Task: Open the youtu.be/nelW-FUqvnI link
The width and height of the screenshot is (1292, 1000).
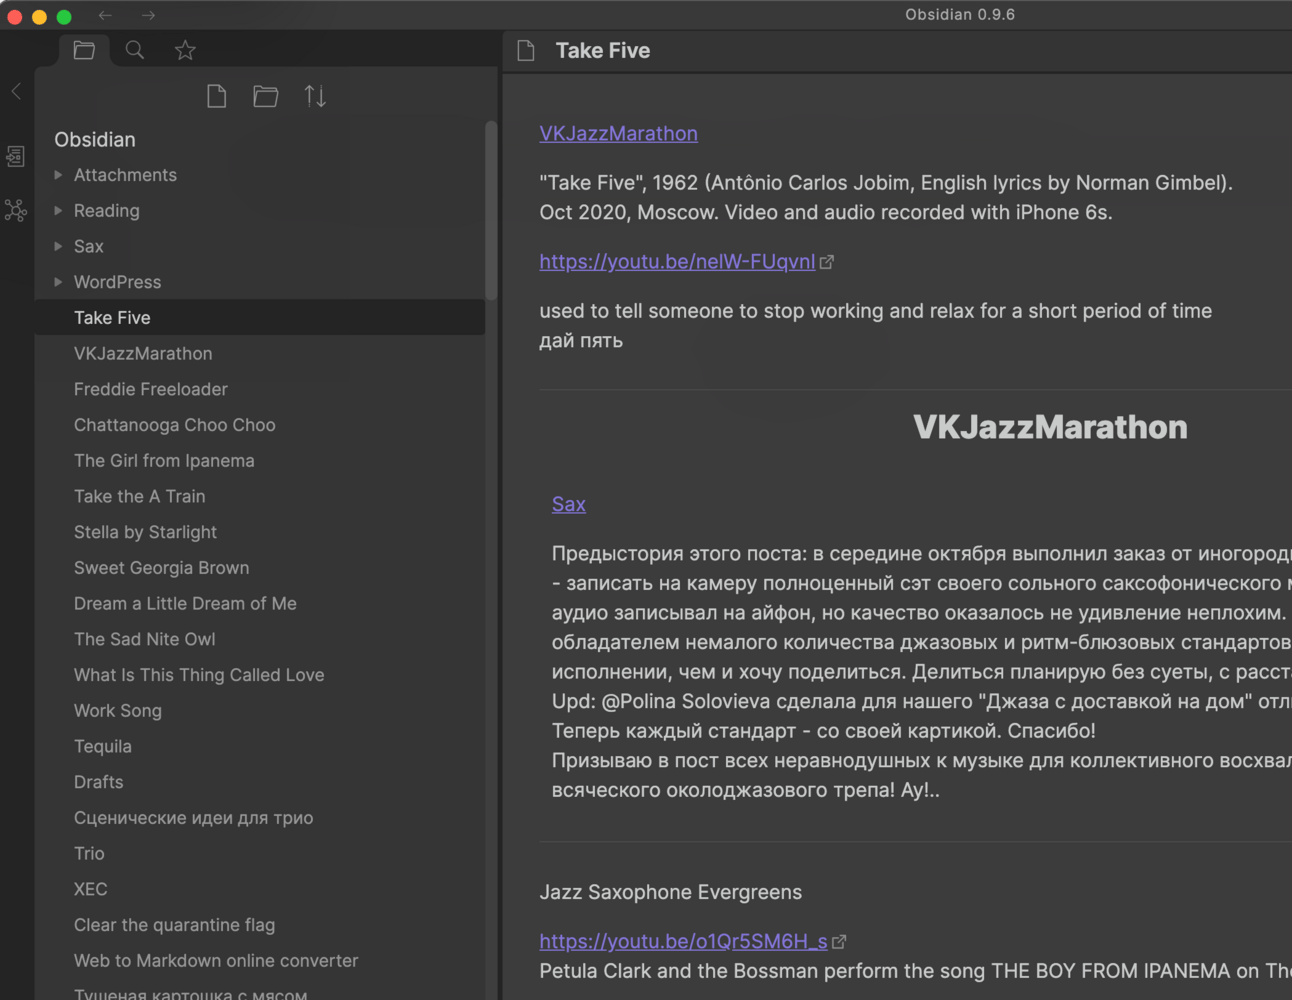Action: [x=677, y=262]
